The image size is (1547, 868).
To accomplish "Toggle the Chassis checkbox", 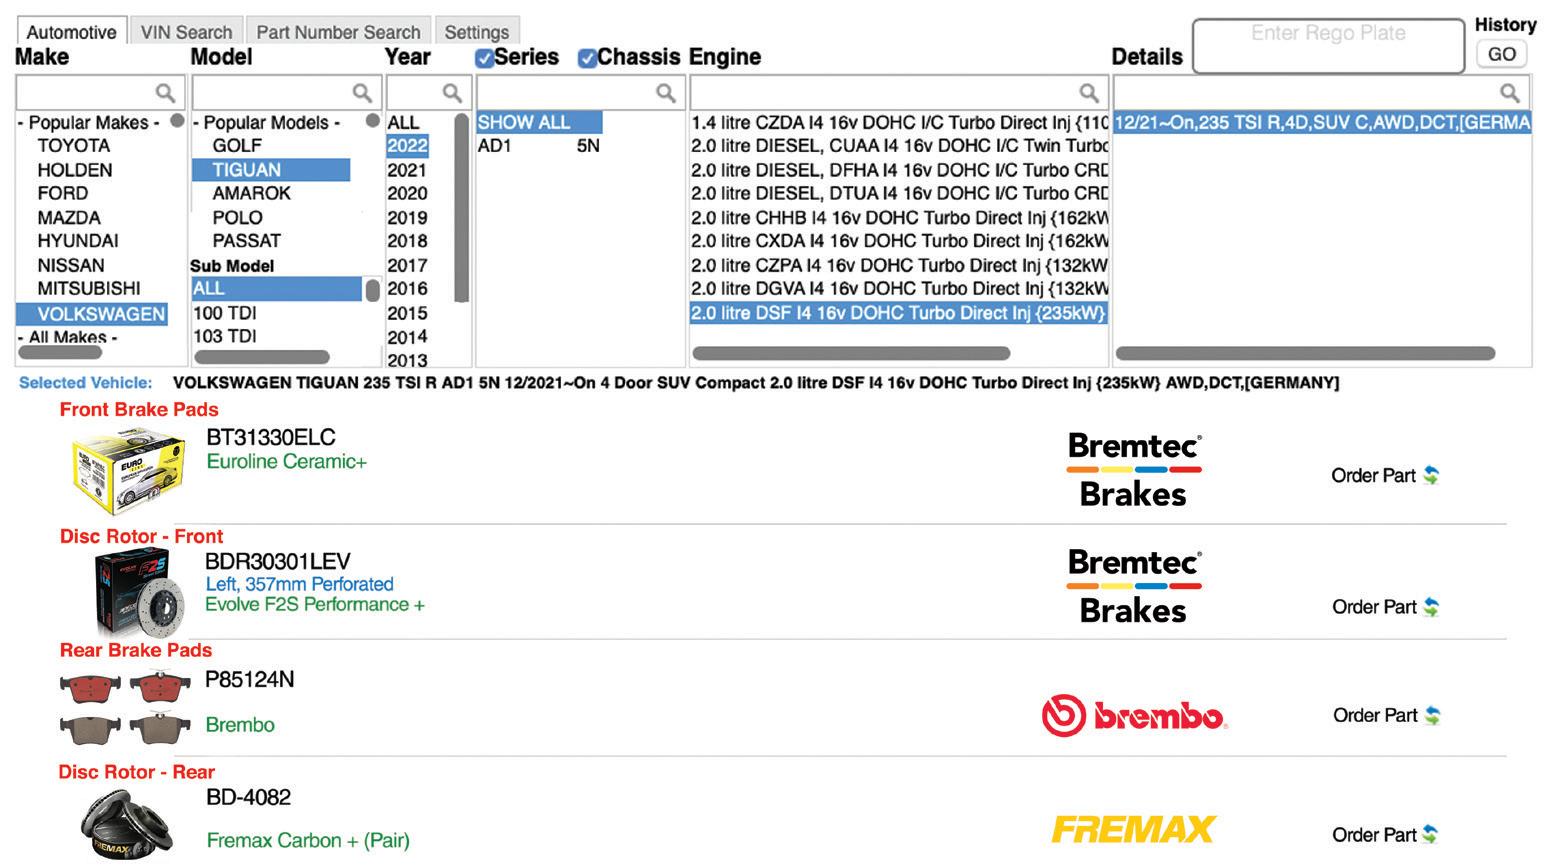I will (x=587, y=58).
